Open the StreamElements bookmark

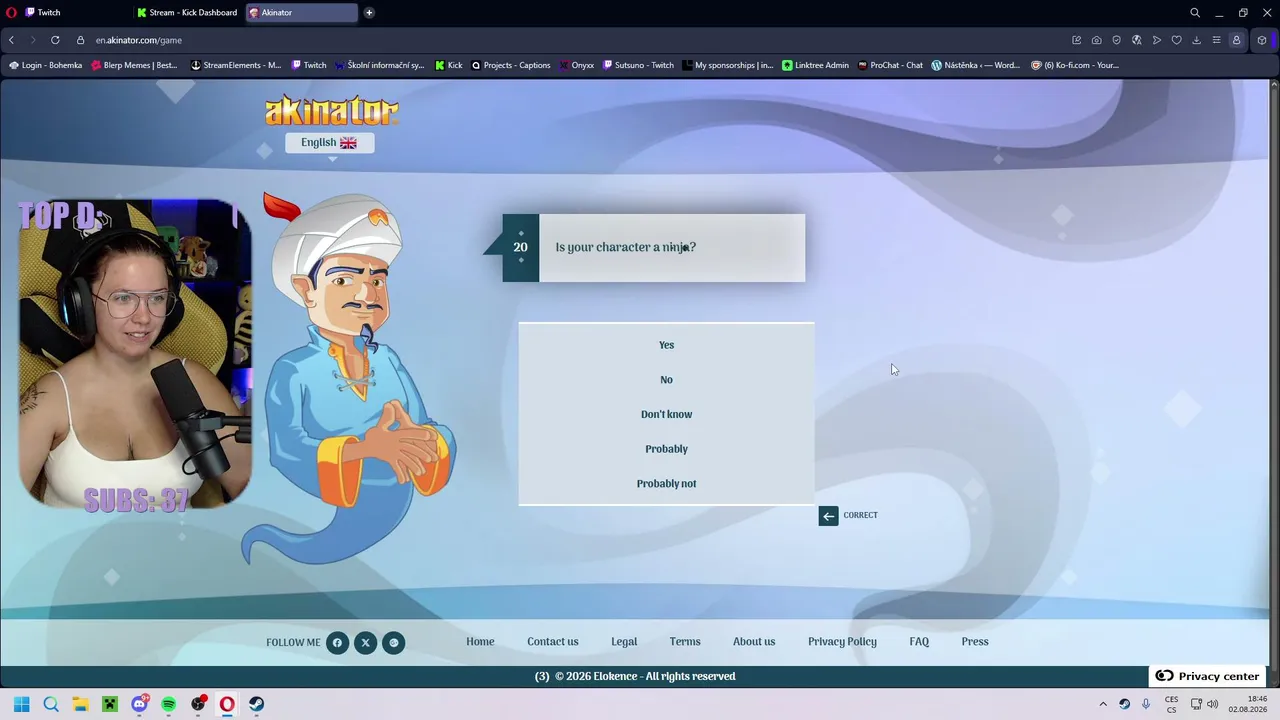coord(236,66)
